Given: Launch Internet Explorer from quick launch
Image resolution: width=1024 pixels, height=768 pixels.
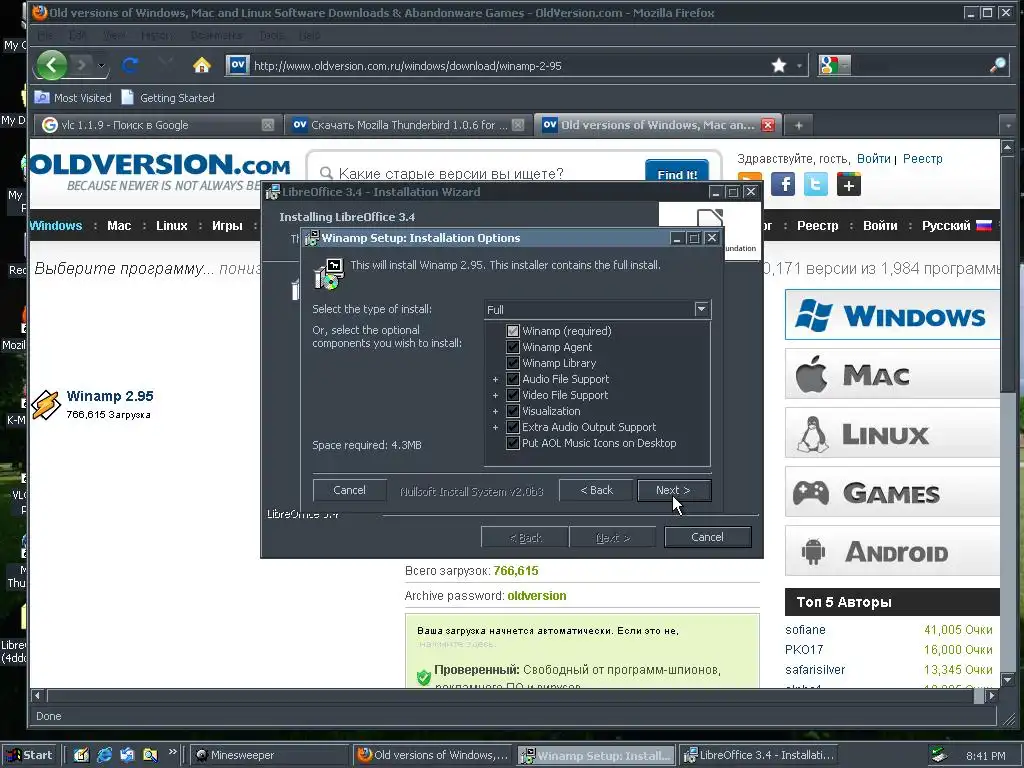Looking at the screenshot, I should click(104, 755).
